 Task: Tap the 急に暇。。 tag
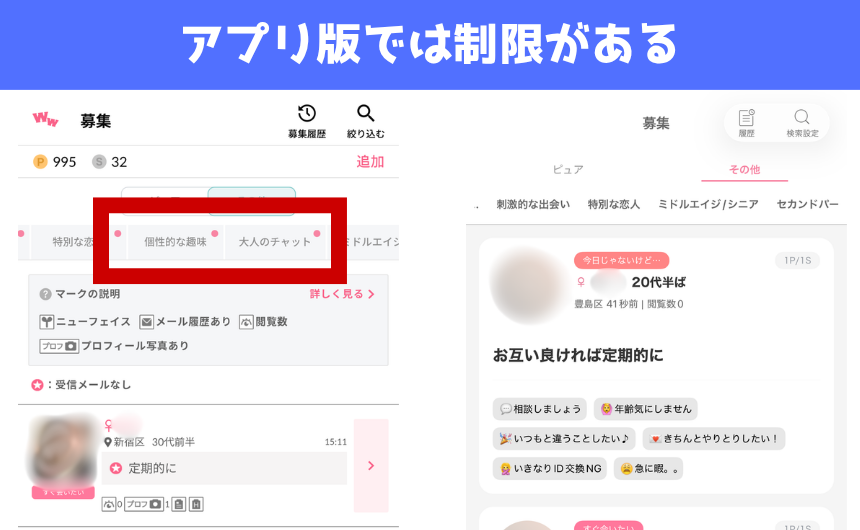[648, 469]
